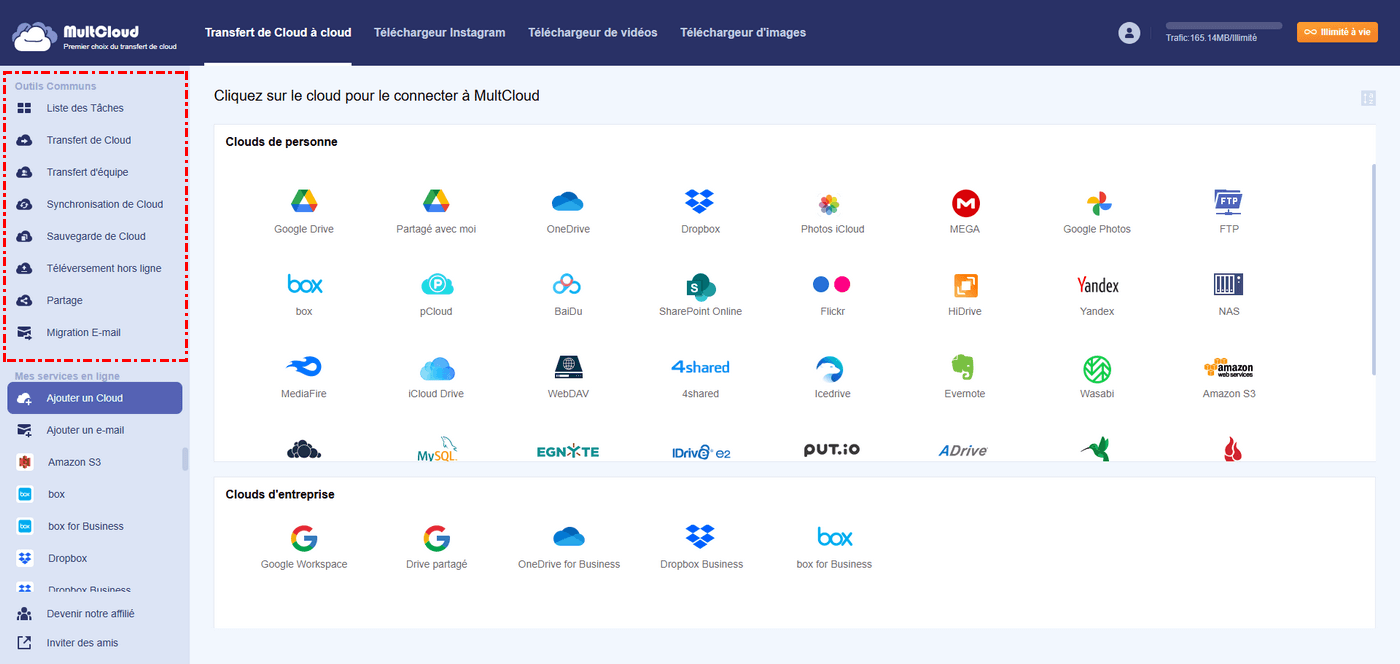
Task: Click the MultCloud logo
Action: (95, 36)
